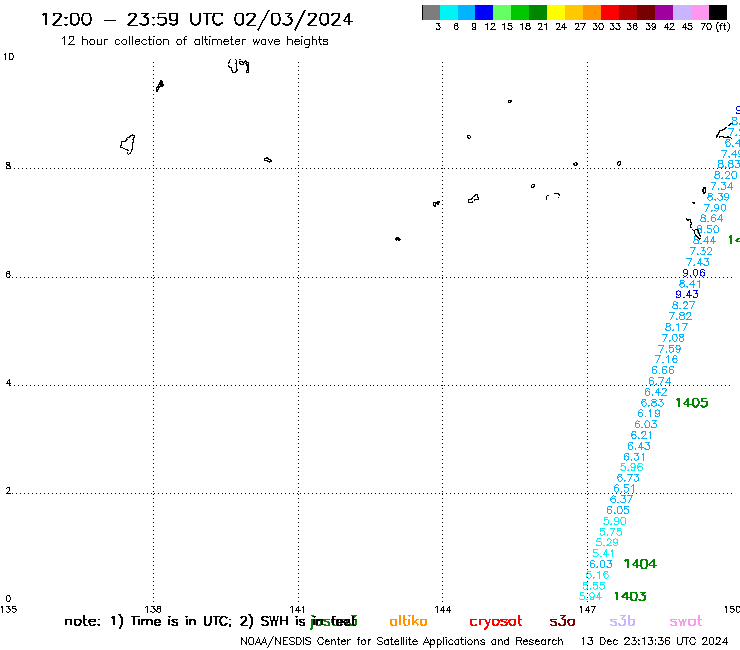Click the green track time label 1404
Viewport: 740px width, 650px height.
[640, 564]
